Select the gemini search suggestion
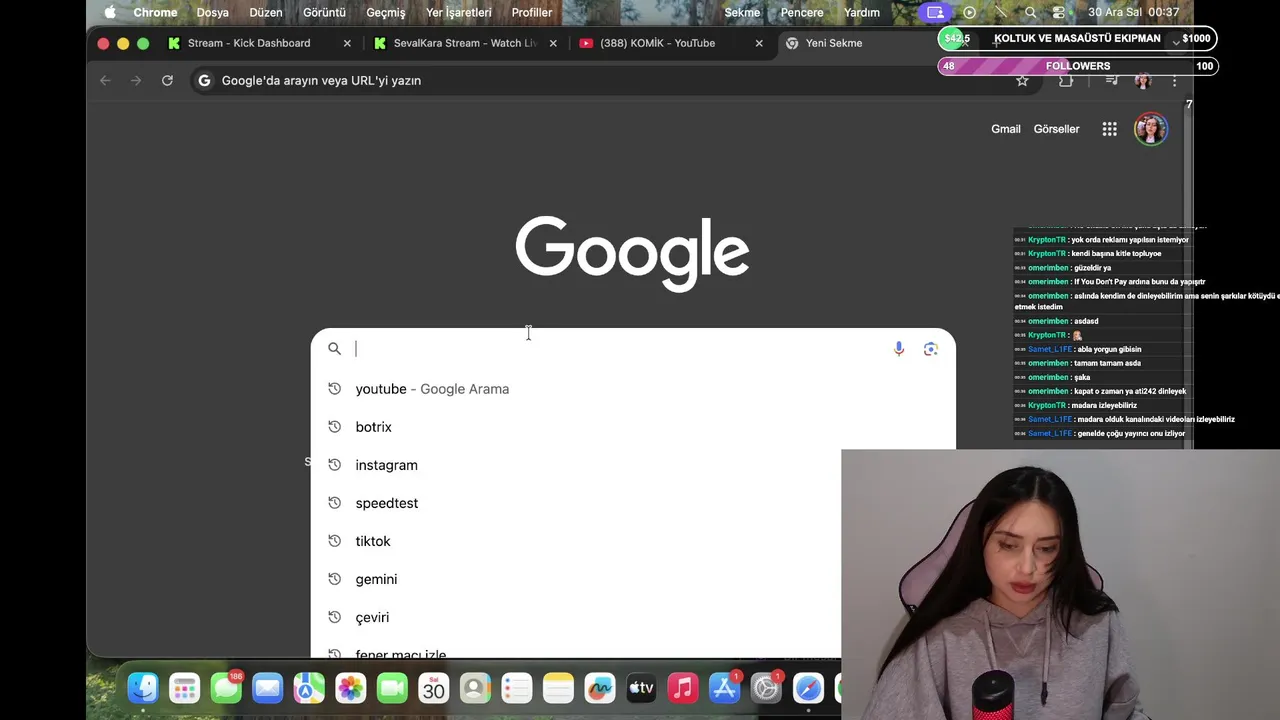This screenshot has width=1280, height=720. 576,579
